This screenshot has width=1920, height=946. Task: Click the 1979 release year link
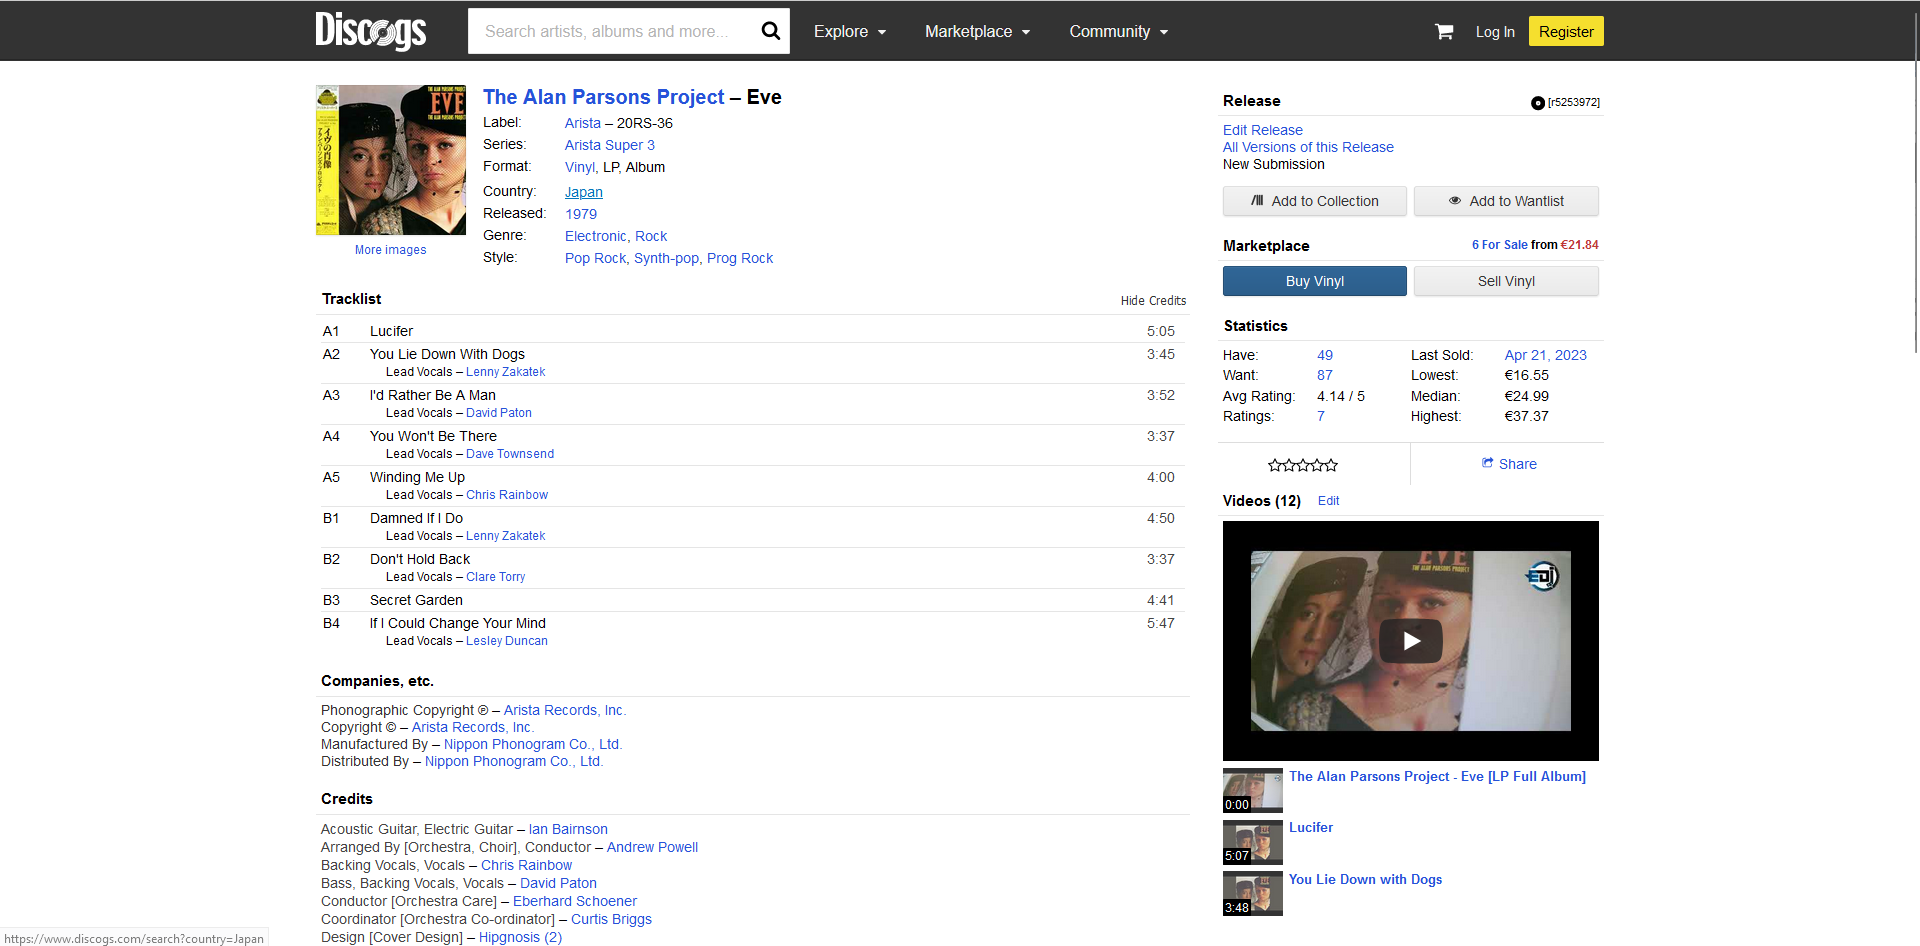point(580,214)
